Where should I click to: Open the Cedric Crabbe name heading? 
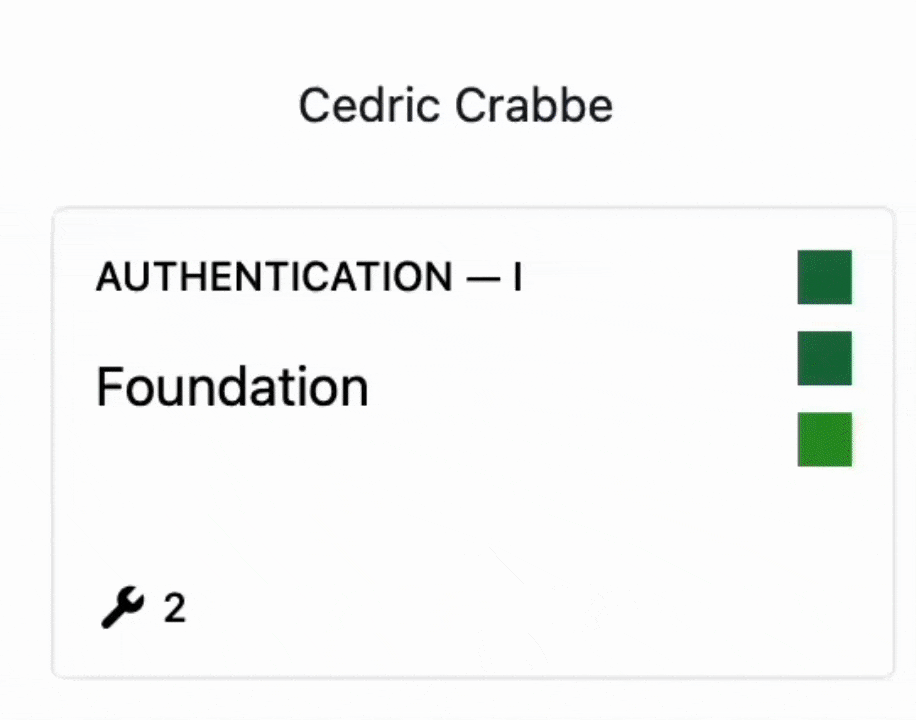(456, 105)
